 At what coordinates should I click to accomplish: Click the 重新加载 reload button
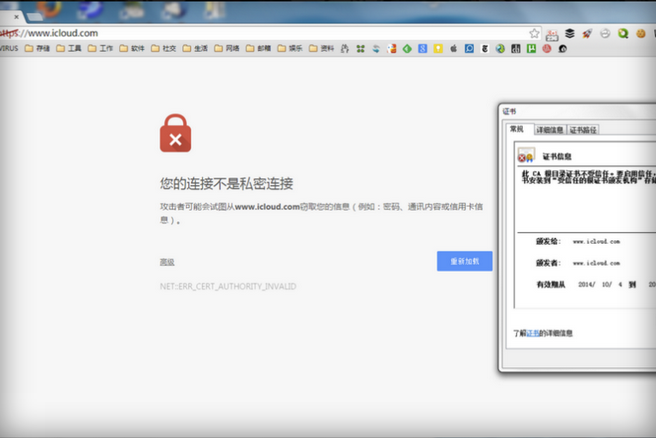(464, 261)
